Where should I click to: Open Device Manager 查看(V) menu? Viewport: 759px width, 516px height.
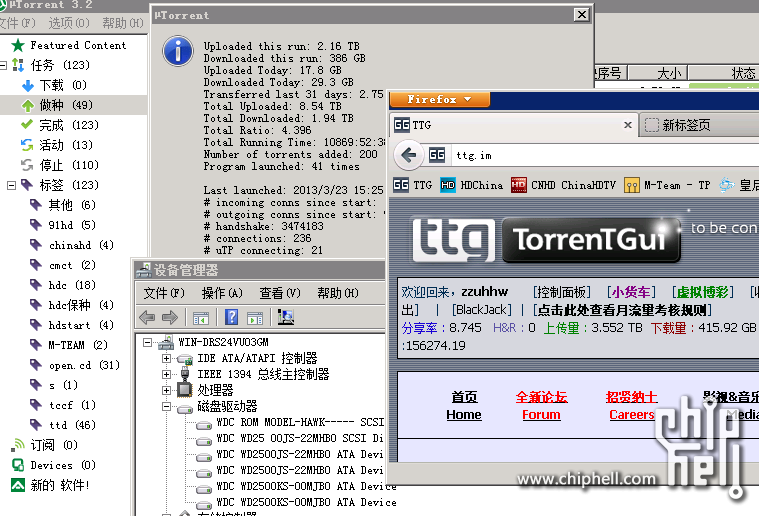279,293
